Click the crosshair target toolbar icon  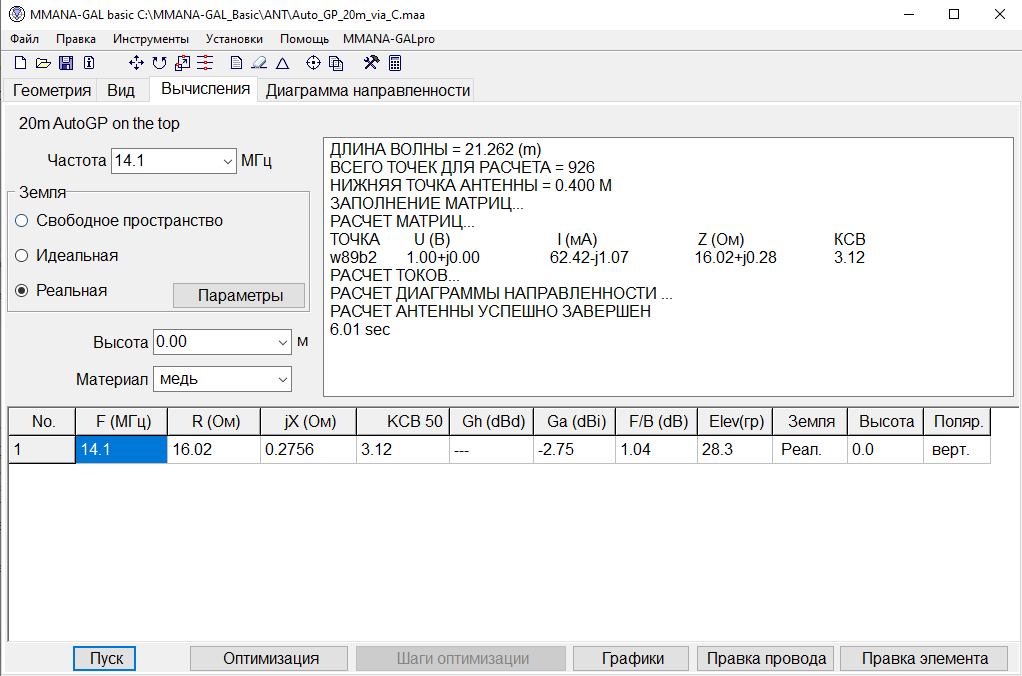(314, 63)
